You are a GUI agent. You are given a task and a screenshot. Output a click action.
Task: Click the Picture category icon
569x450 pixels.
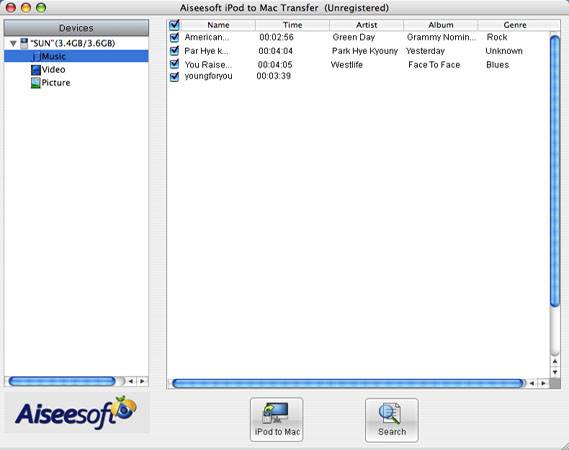coord(36,83)
